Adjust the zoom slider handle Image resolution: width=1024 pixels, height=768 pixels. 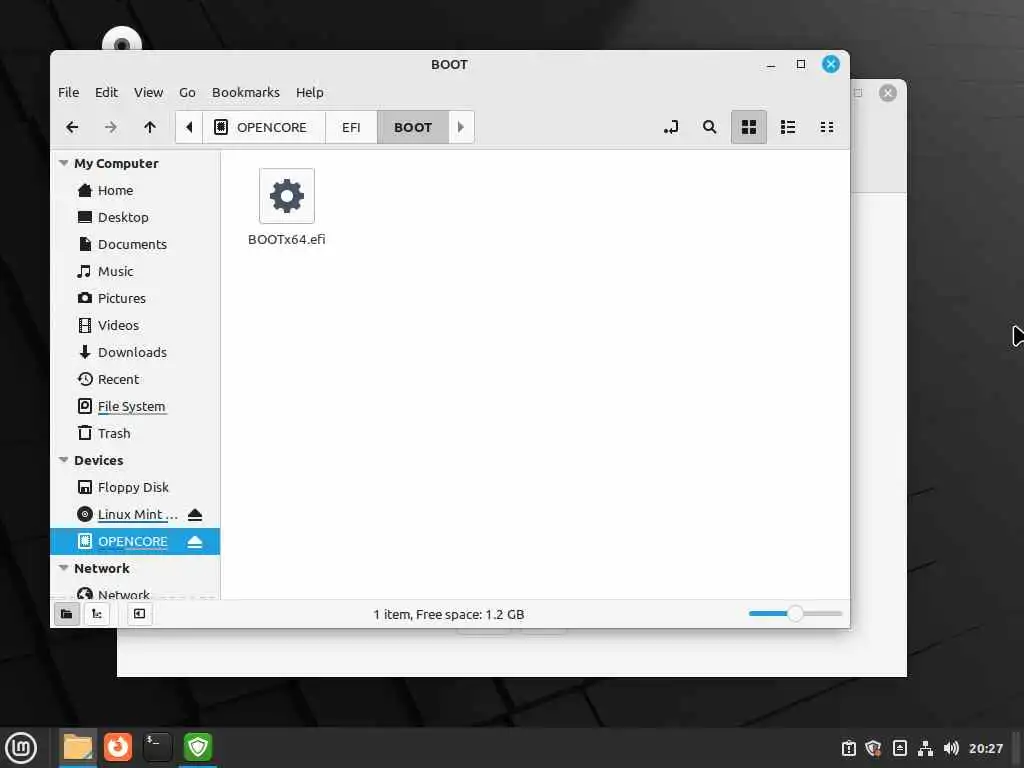(795, 614)
